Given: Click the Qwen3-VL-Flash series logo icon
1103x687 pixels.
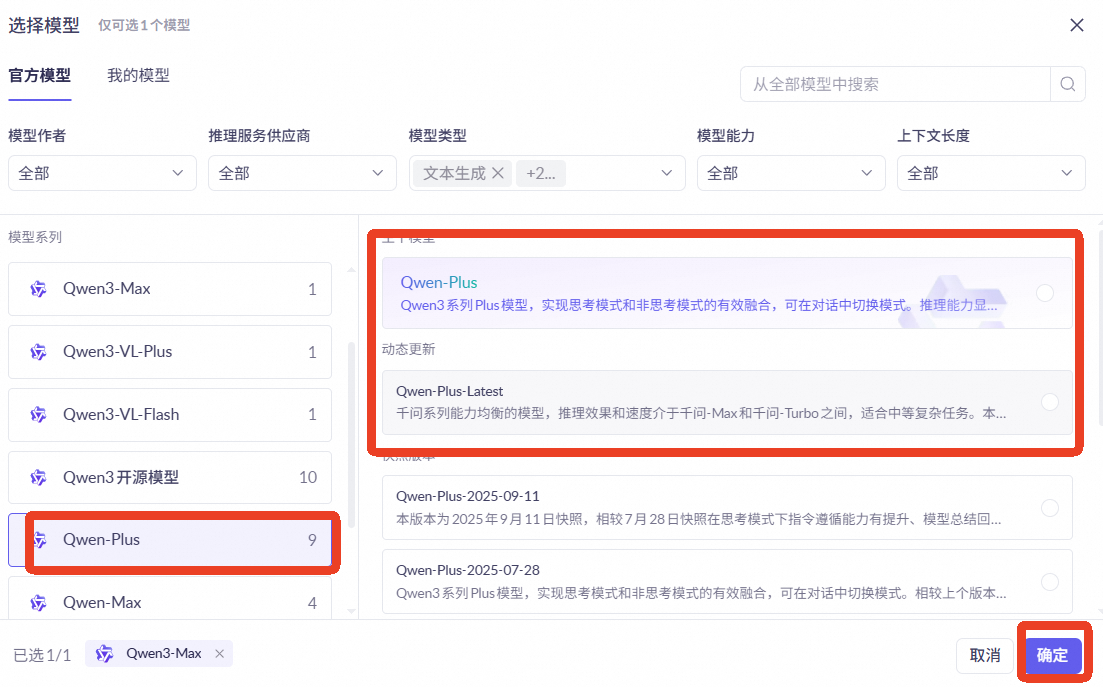Looking at the screenshot, I should (x=38, y=415).
